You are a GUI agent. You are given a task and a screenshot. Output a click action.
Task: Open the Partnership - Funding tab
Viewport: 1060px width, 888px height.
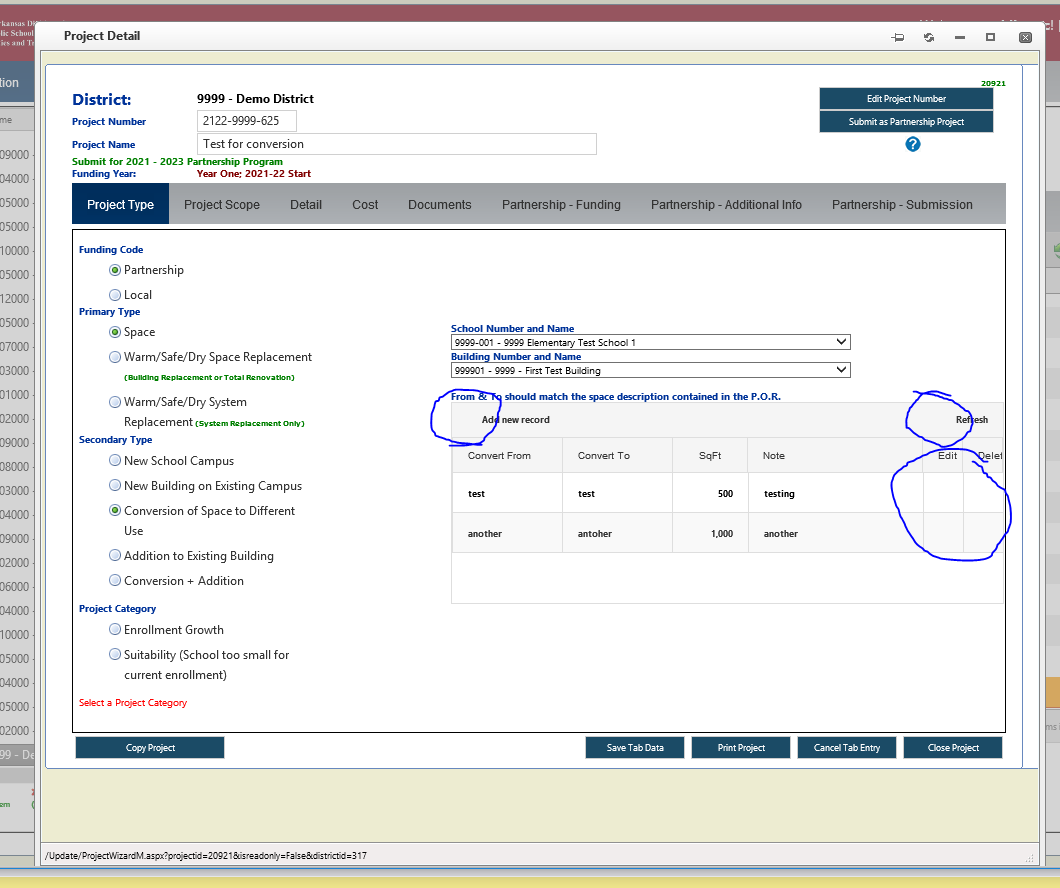point(561,204)
